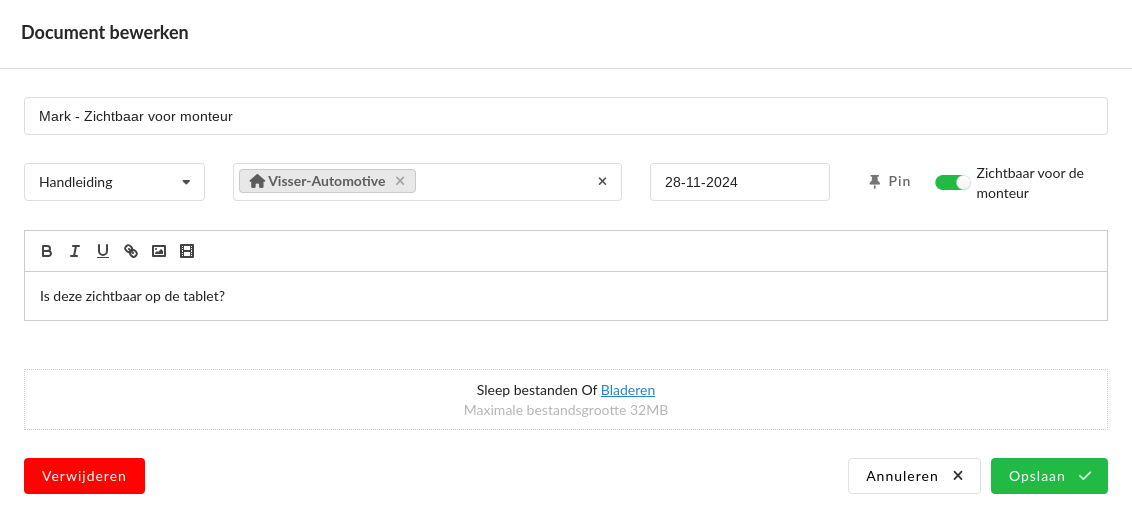Click the document title input field
The width and height of the screenshot is (1132, 513).
pyautogui.click(x=565, y=116)
